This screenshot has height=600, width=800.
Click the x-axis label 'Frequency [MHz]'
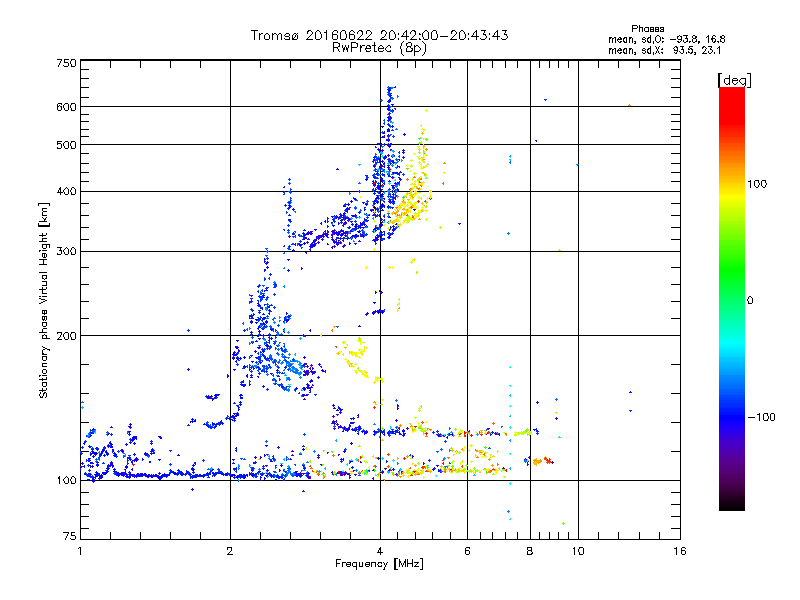coord(379,564)
